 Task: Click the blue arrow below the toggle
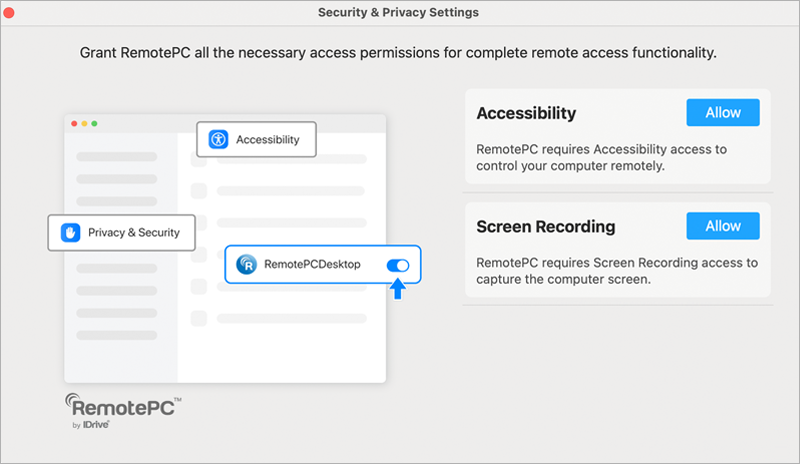(x=397, y=289)
